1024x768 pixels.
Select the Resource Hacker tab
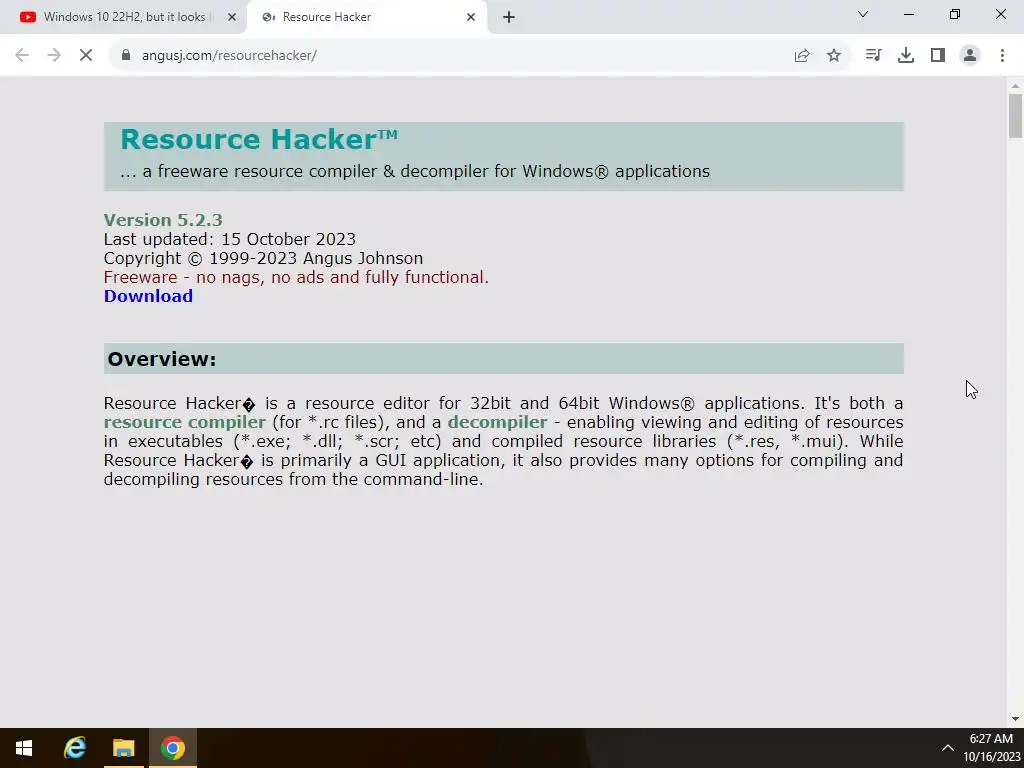pos(366,17)
